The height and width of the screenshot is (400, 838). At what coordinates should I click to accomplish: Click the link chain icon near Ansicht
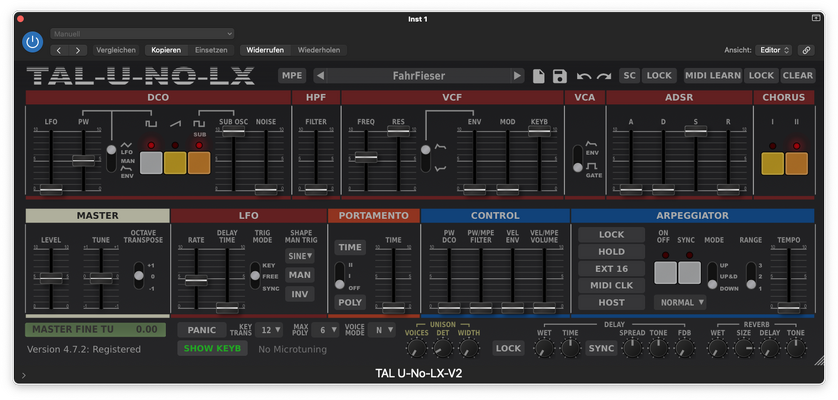coord(806,50)
